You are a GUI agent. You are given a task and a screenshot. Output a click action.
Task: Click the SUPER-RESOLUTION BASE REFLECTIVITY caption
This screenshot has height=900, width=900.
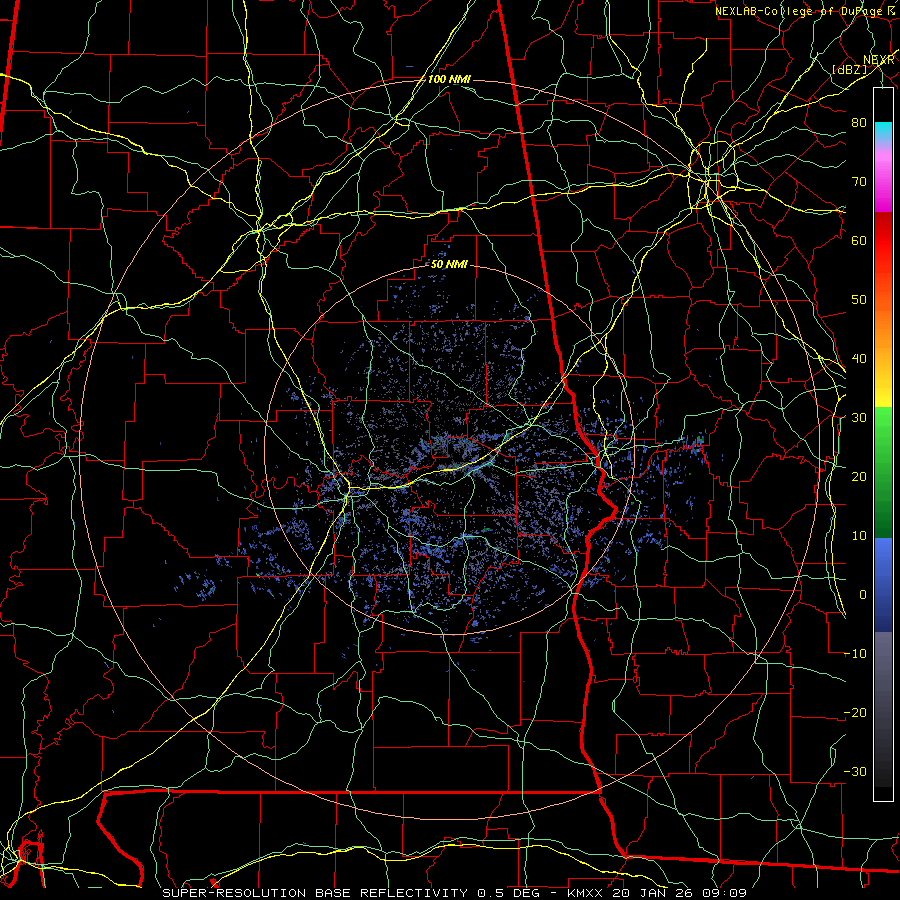coord(315,893)
